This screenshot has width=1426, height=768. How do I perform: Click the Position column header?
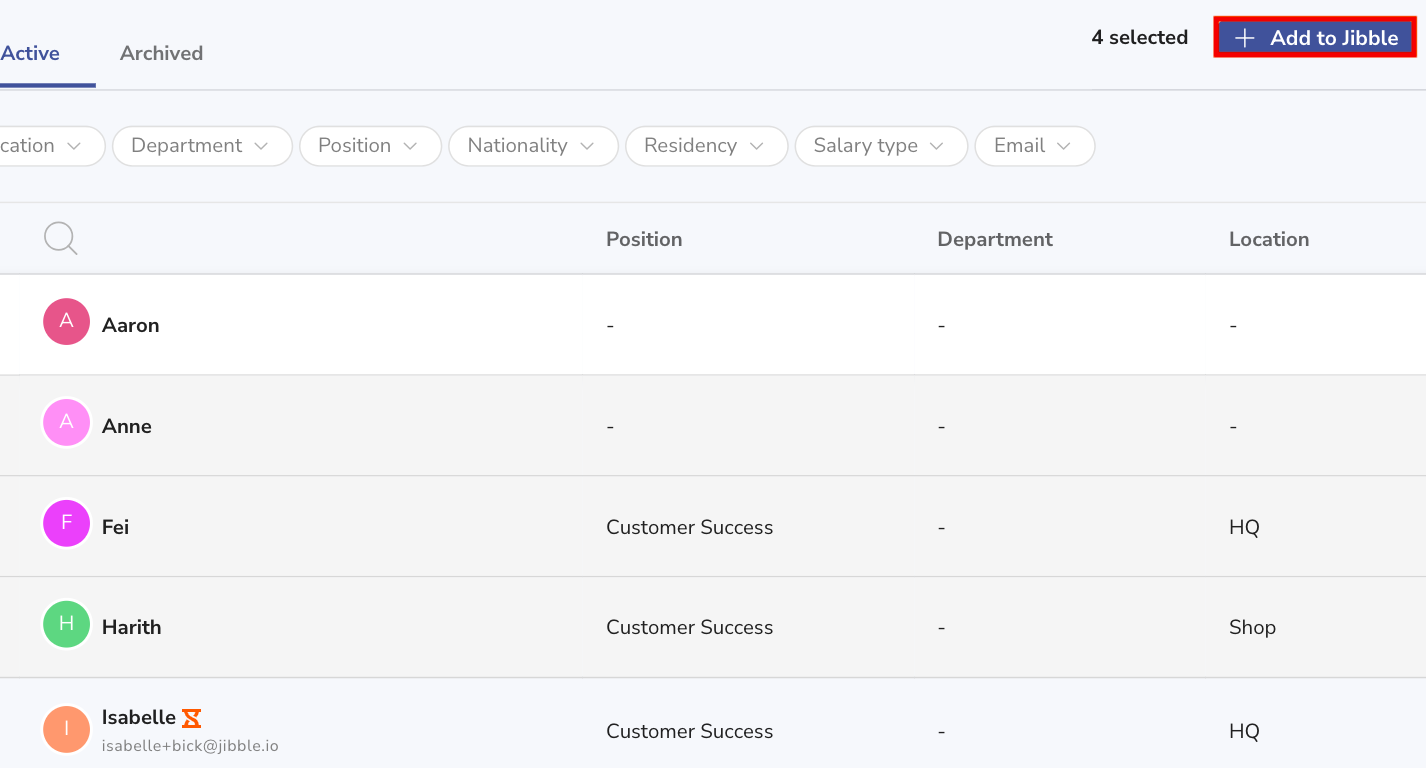(644, 239)
